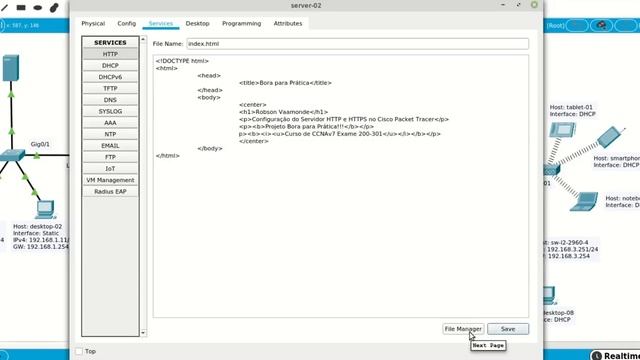This screenshot has width=640, height=360.
Task: Select the NTP service
Action: (110, 134)
